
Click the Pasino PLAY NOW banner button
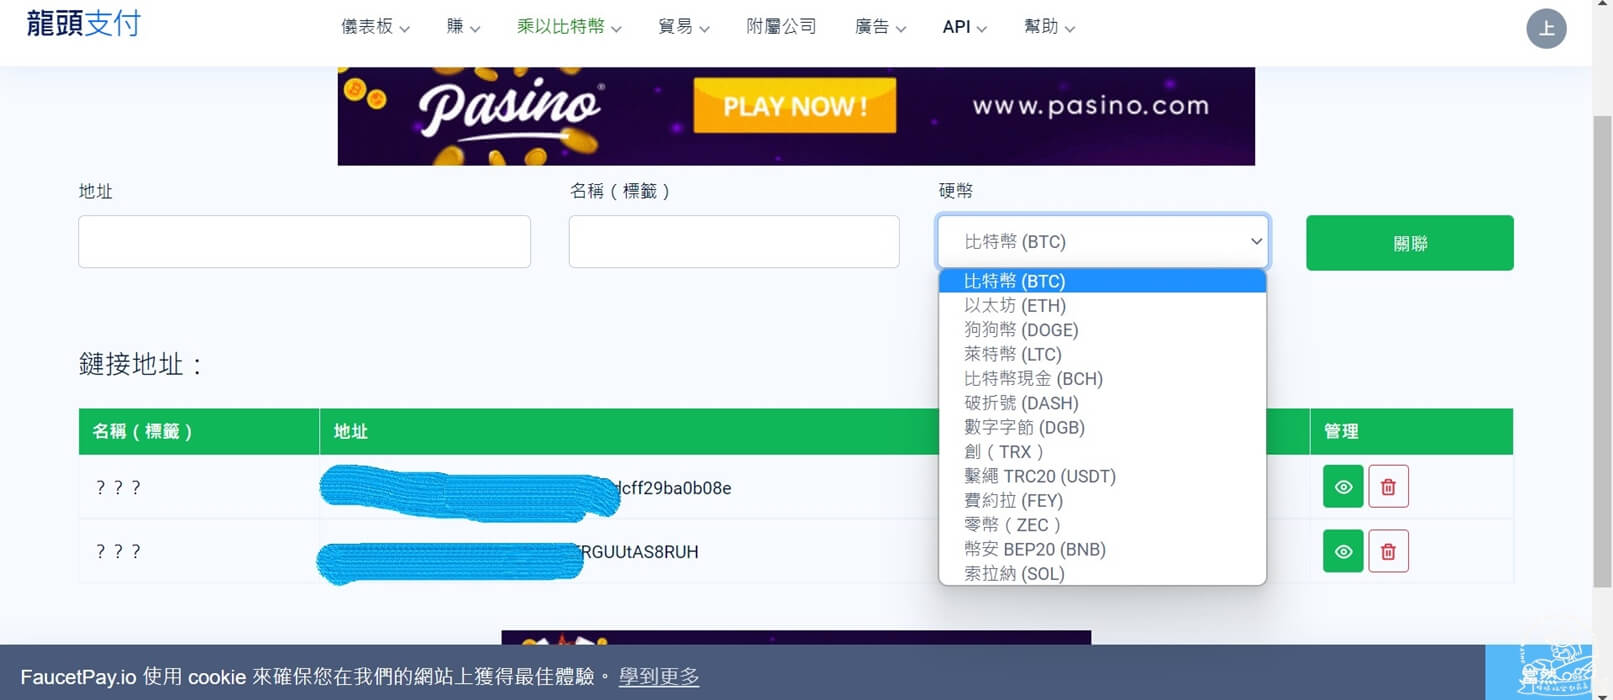pyautogui.click(x=795, y=106)
